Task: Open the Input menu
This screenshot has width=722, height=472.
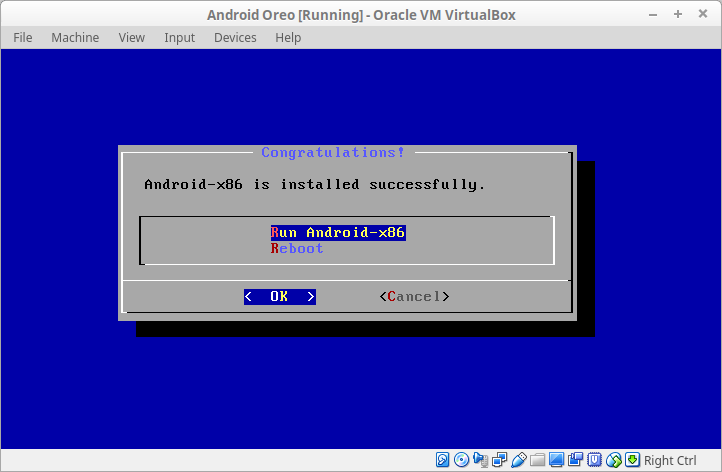Action: (180, 37)
